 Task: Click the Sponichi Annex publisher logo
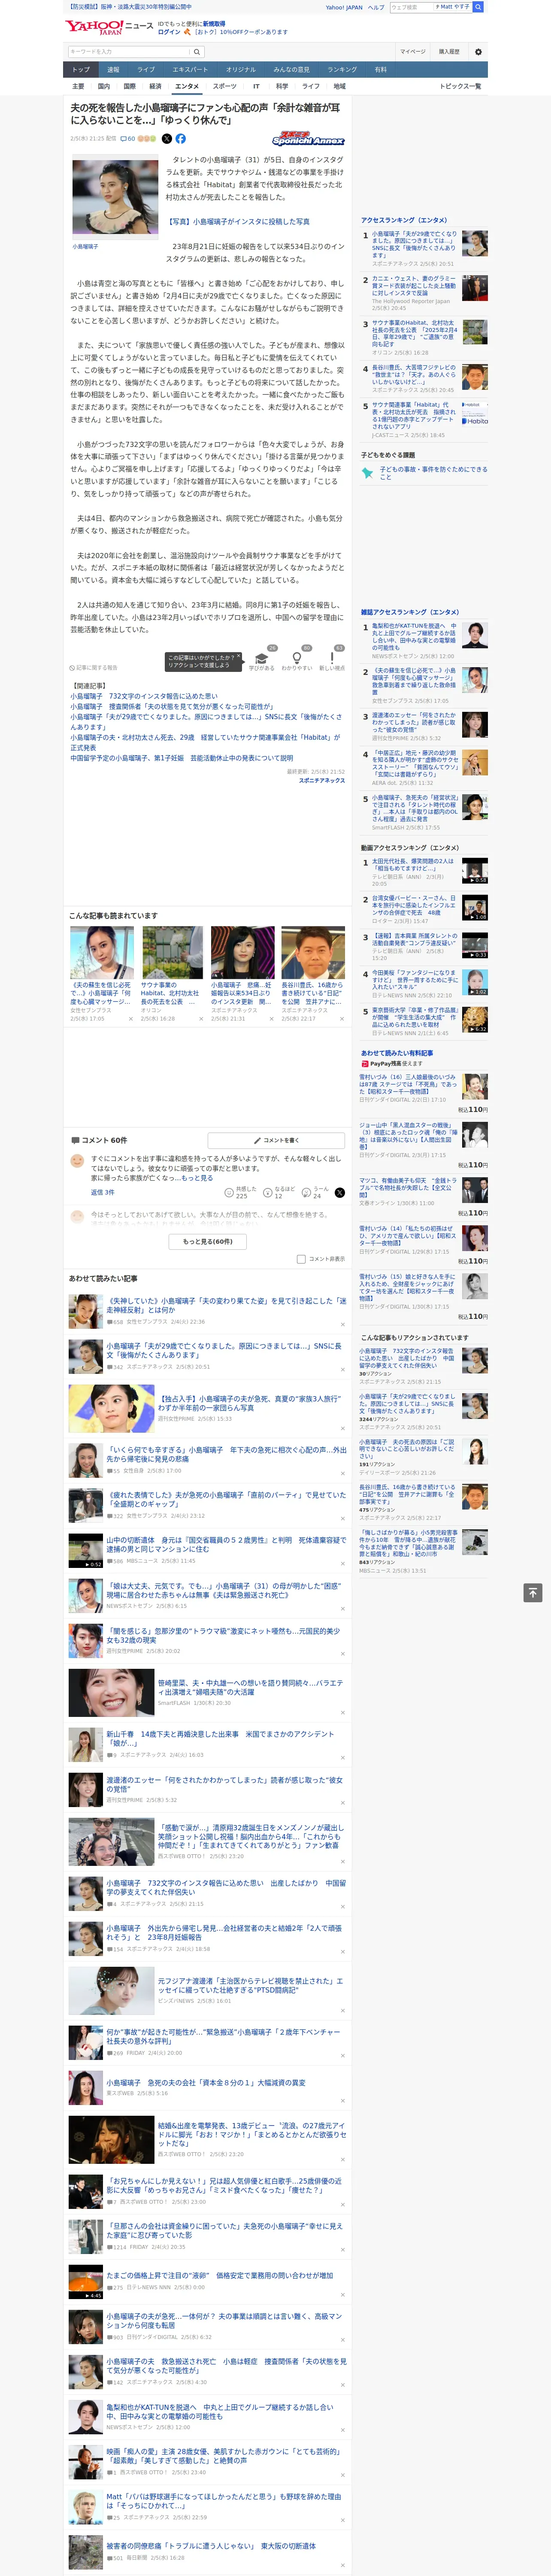pyautogui.click(x=308, y=140)
